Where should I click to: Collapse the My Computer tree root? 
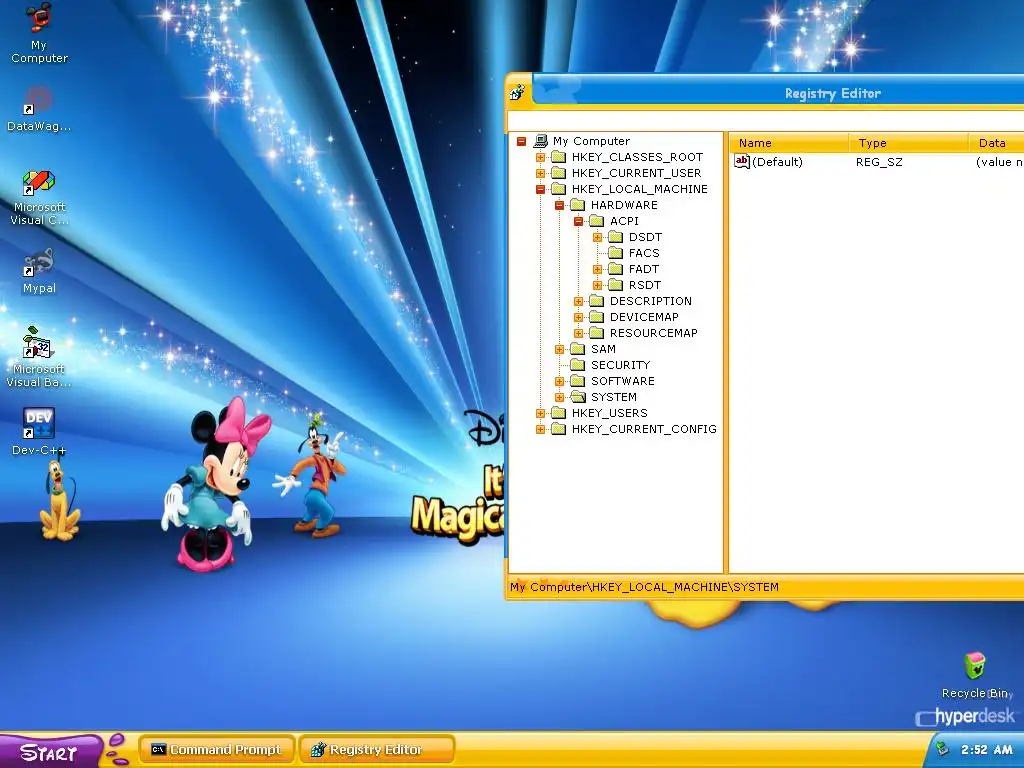tap(521, 141)
